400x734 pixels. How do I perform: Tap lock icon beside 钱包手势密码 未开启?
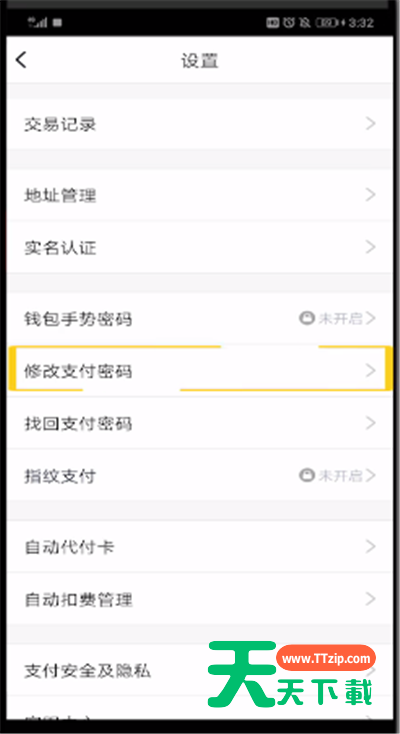306,319
